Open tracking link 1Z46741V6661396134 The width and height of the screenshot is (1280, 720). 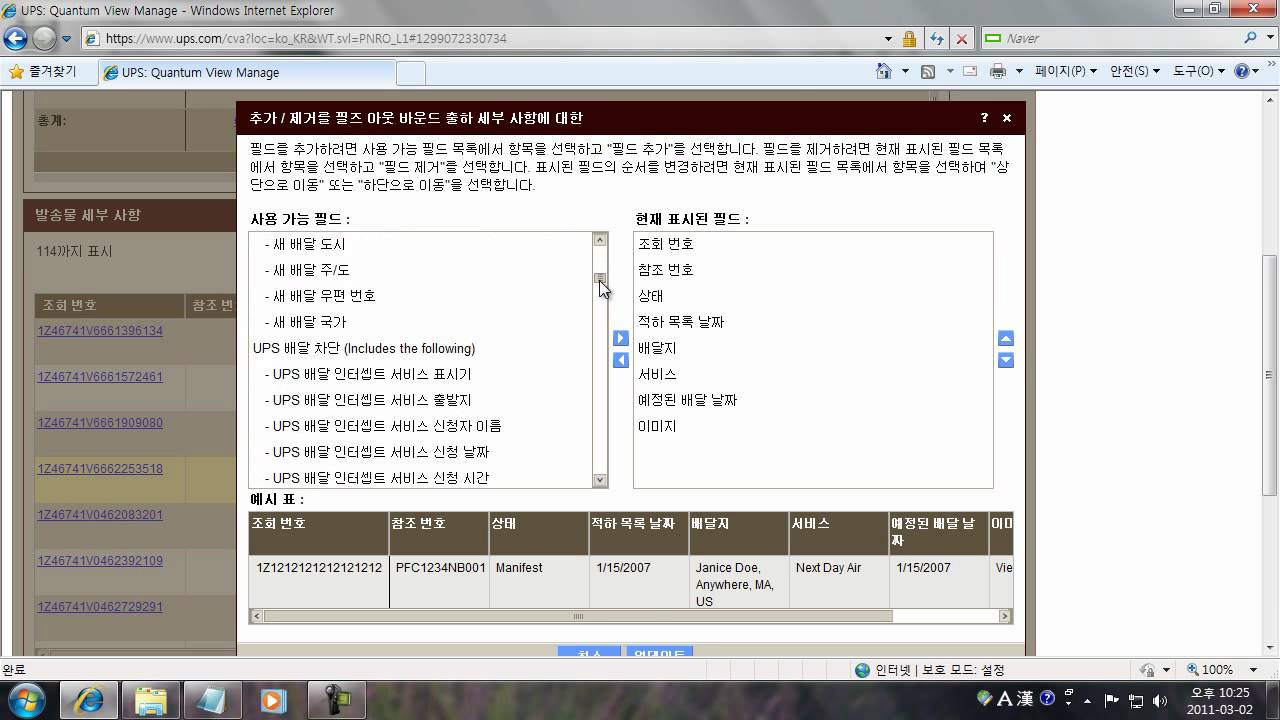[100, 331]
